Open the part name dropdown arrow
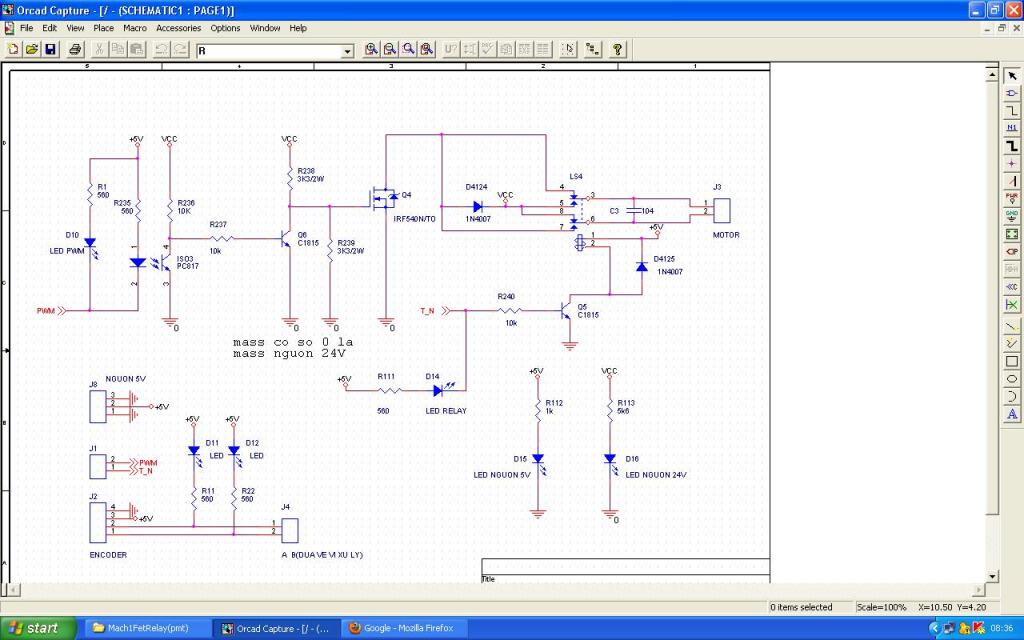Image resolution: width=1024 pixels, height=640 pixels. [x=347, y=51]
